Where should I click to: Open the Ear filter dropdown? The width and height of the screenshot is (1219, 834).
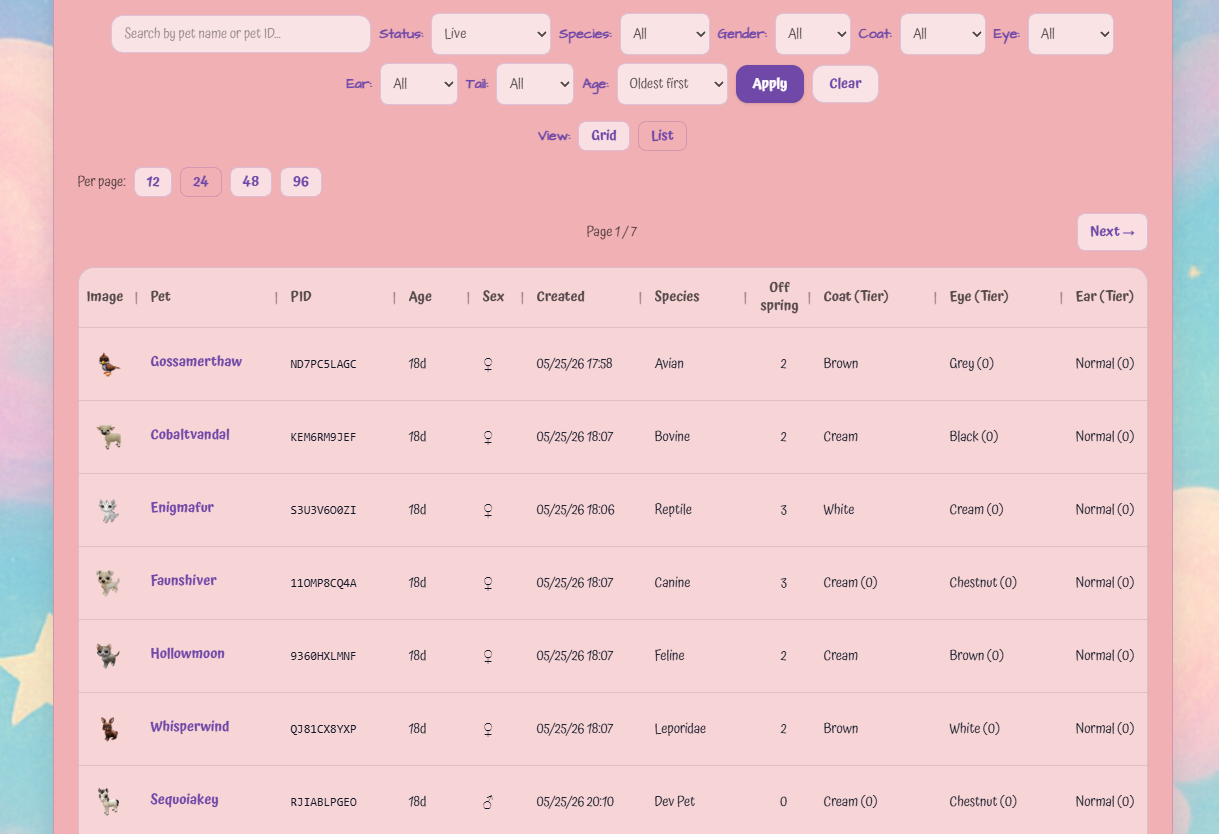[419, 84]
